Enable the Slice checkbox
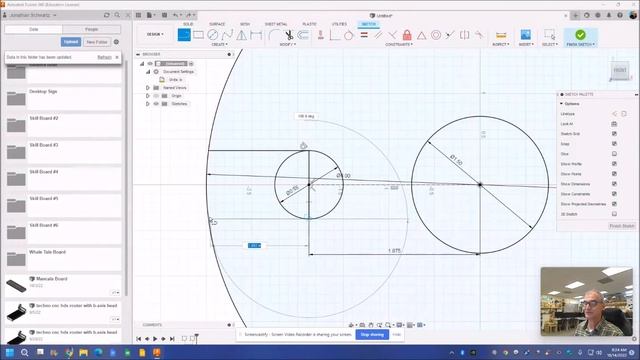The image size is (640, 360). 614,154
